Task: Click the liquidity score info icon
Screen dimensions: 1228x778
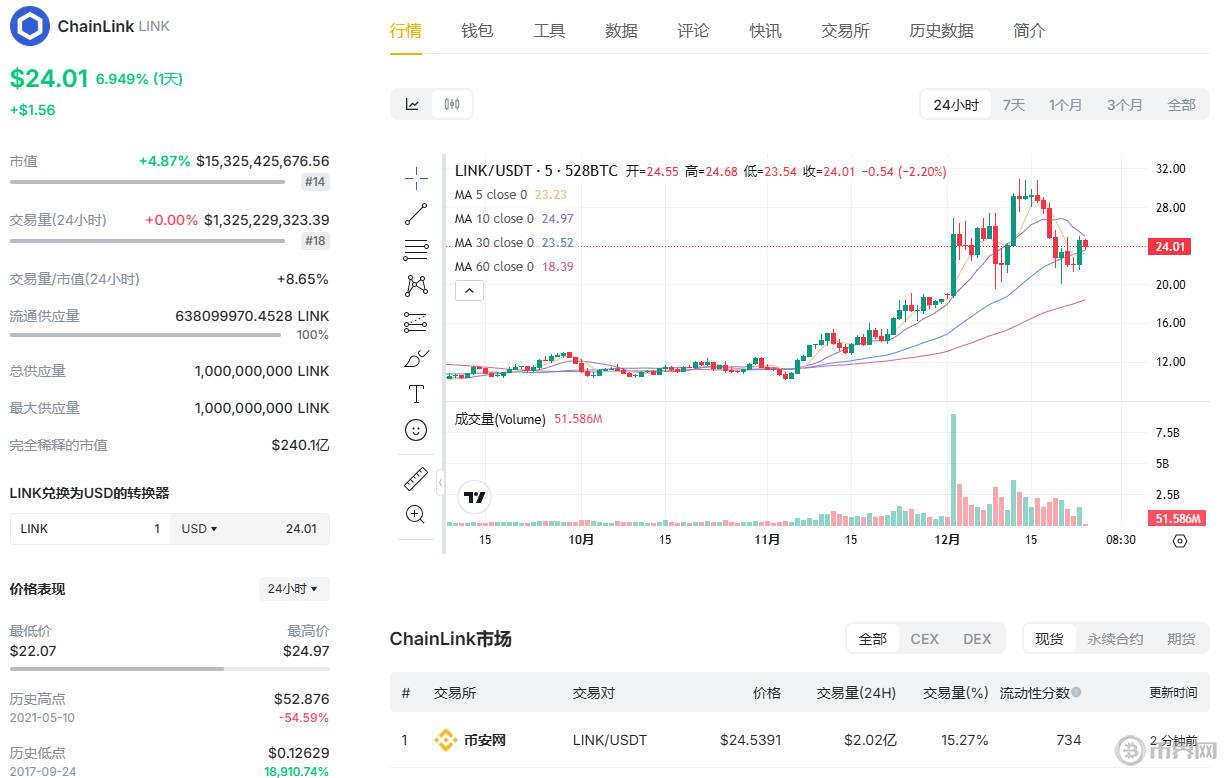Action: pyautogui.click(x=1076, y=692)
